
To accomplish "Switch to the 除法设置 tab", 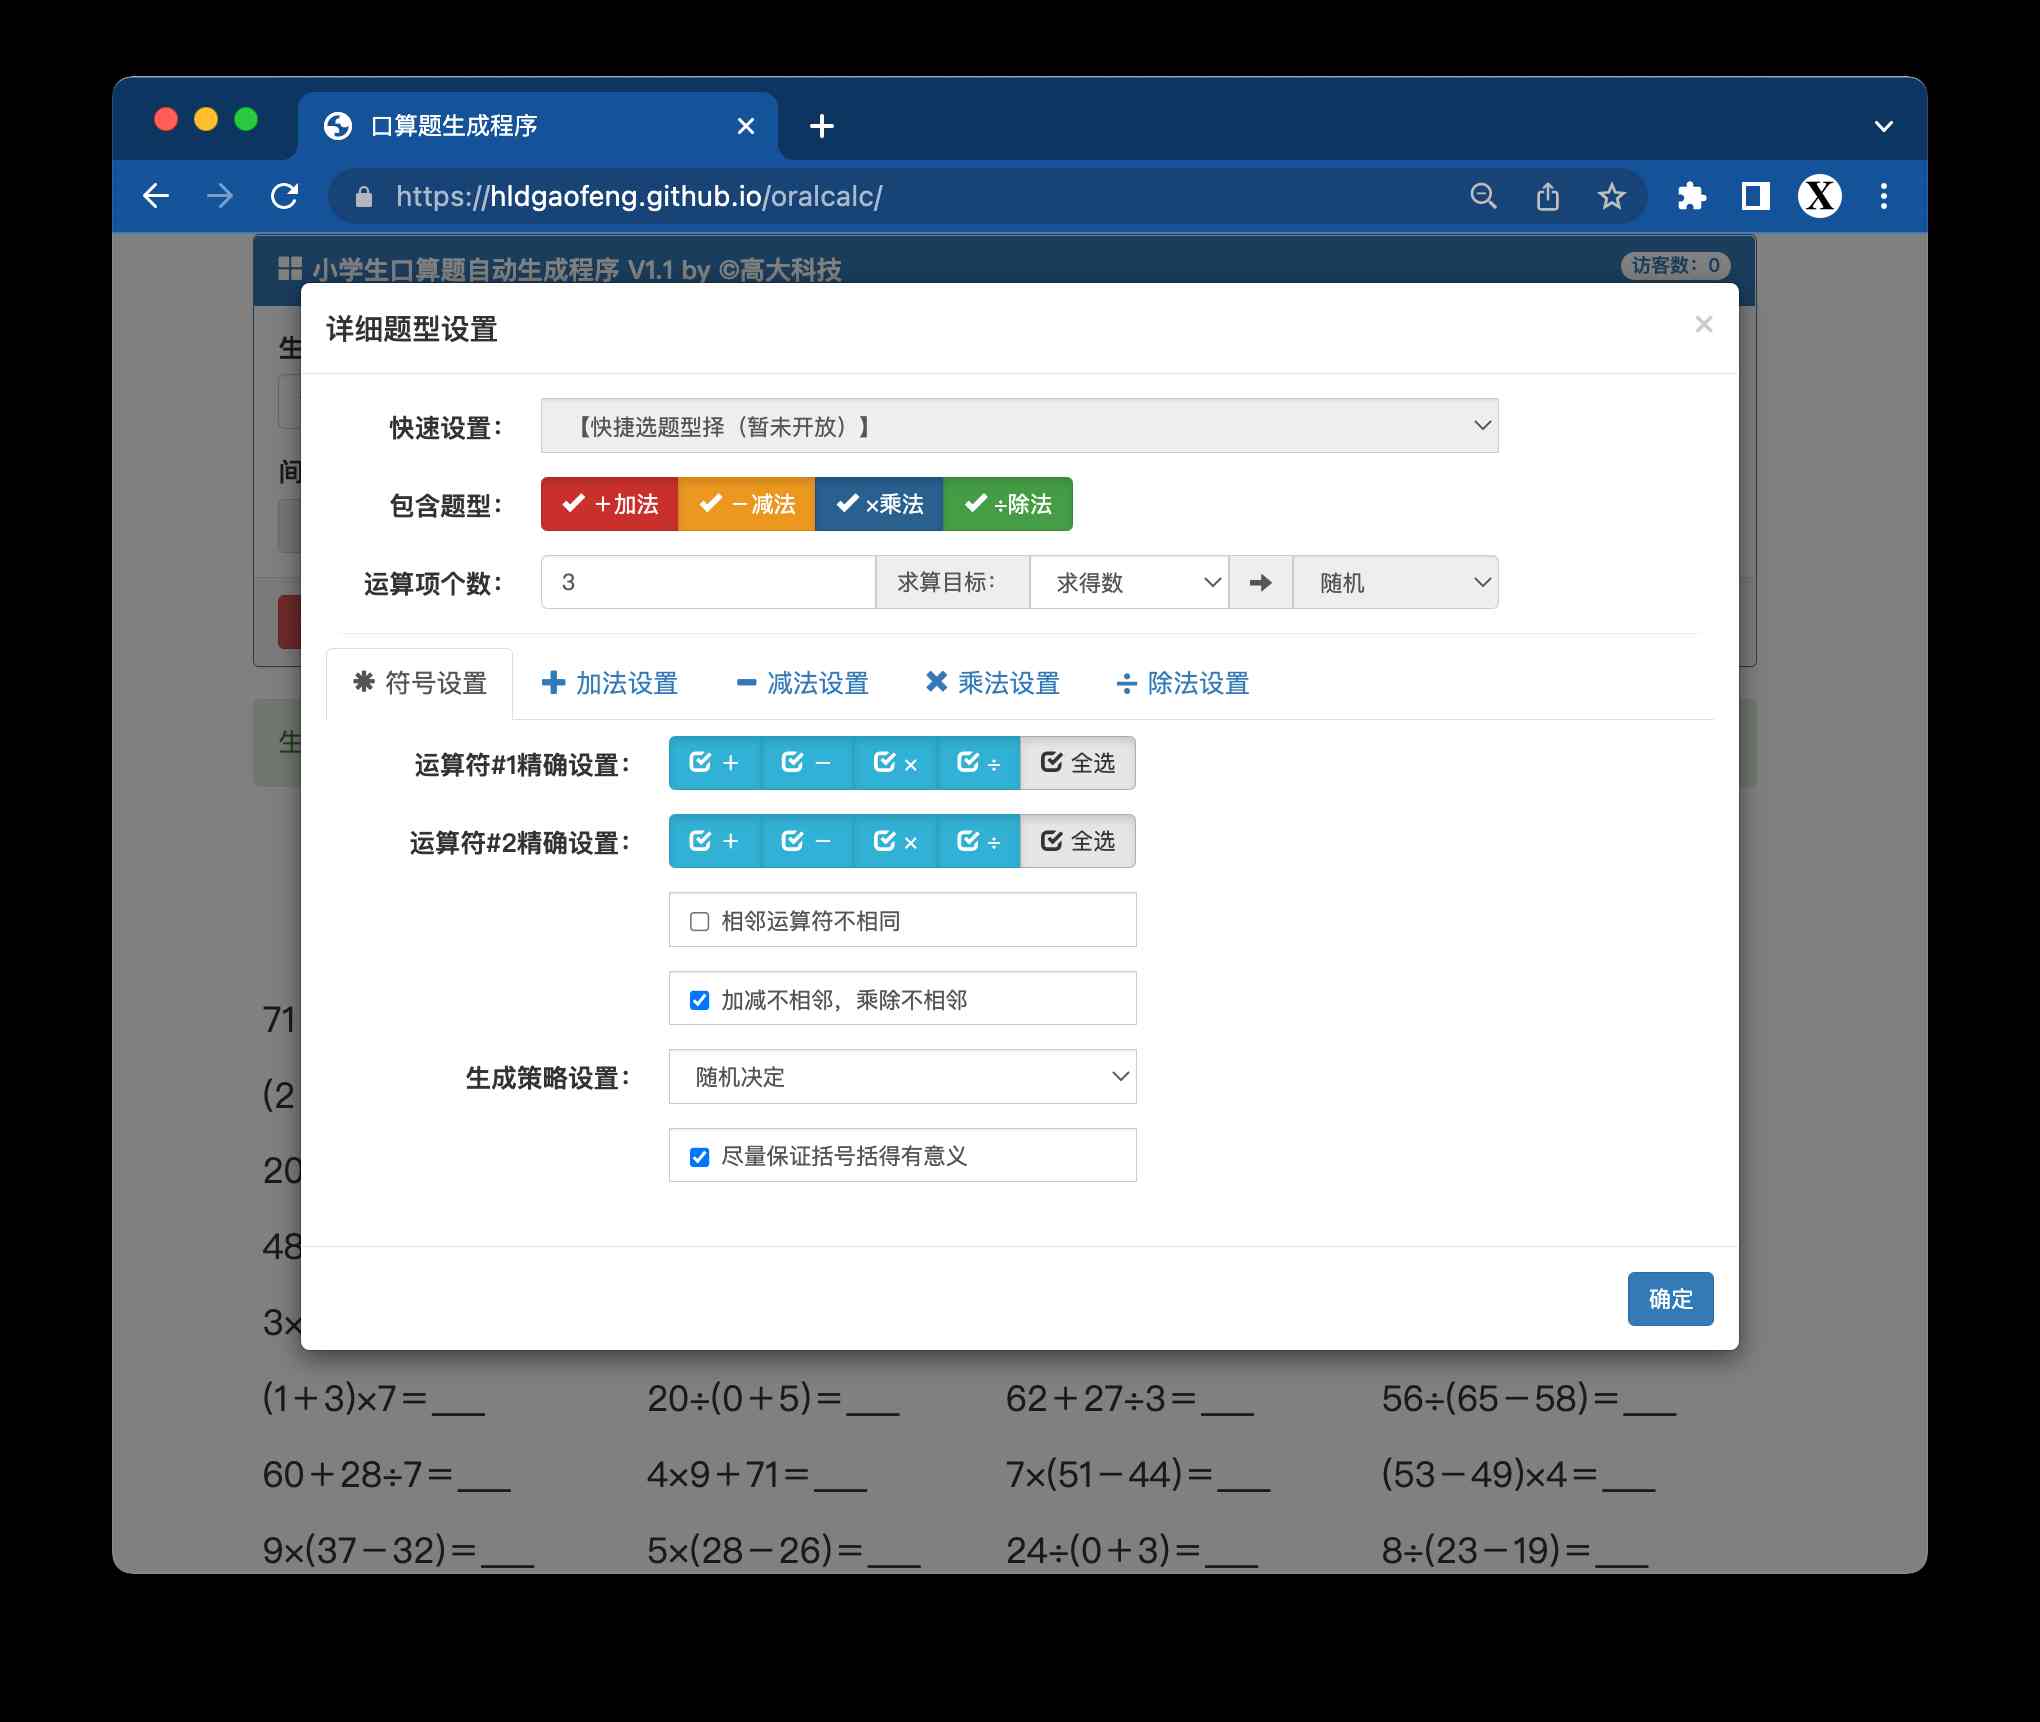I will click(x=1182, y=683).
